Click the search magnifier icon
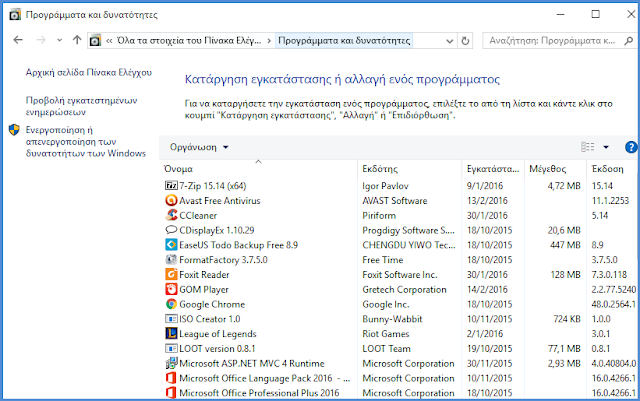Image resolution: width=640 pixels, height=401 pixels. [629, 41]
